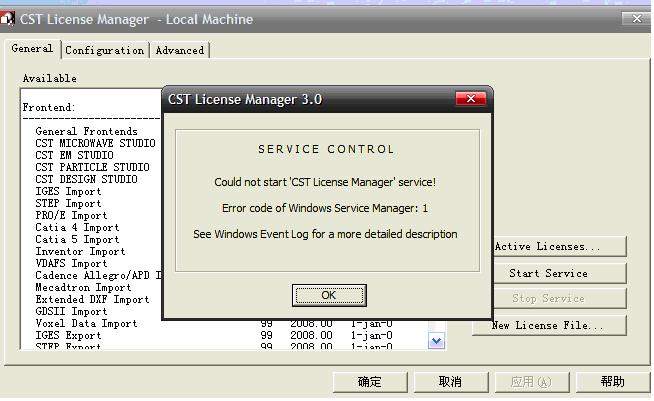
Task: Click the 'Could not start' error message
Action: (325, 182)
